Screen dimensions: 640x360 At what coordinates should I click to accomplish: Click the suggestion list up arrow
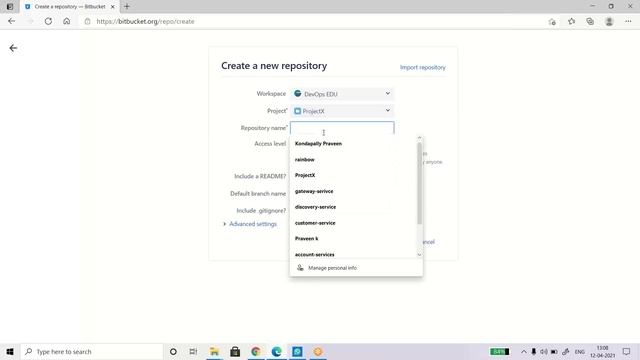coord(420,138)
